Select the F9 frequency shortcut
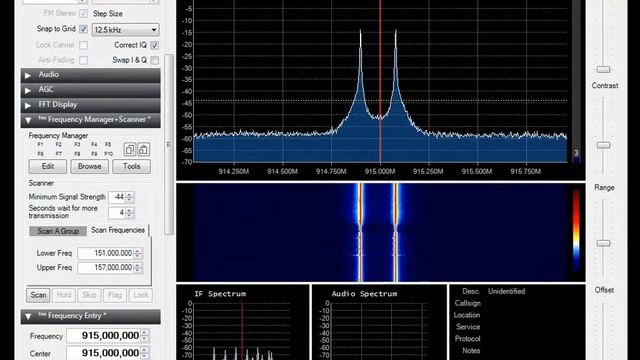Viewport: 640px width, 360px height. tap(94, 154)
